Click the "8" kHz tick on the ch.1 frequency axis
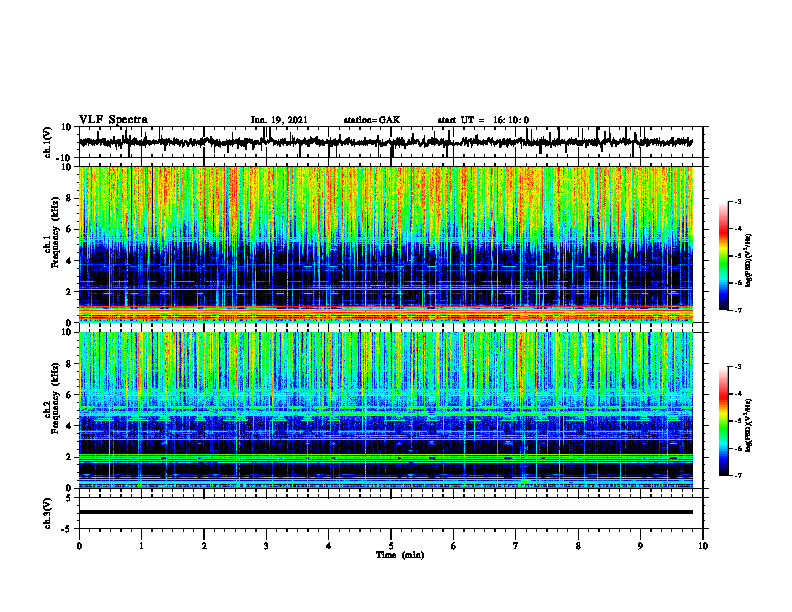Screen dimensions: 792x612 click(x=69, y=198)
